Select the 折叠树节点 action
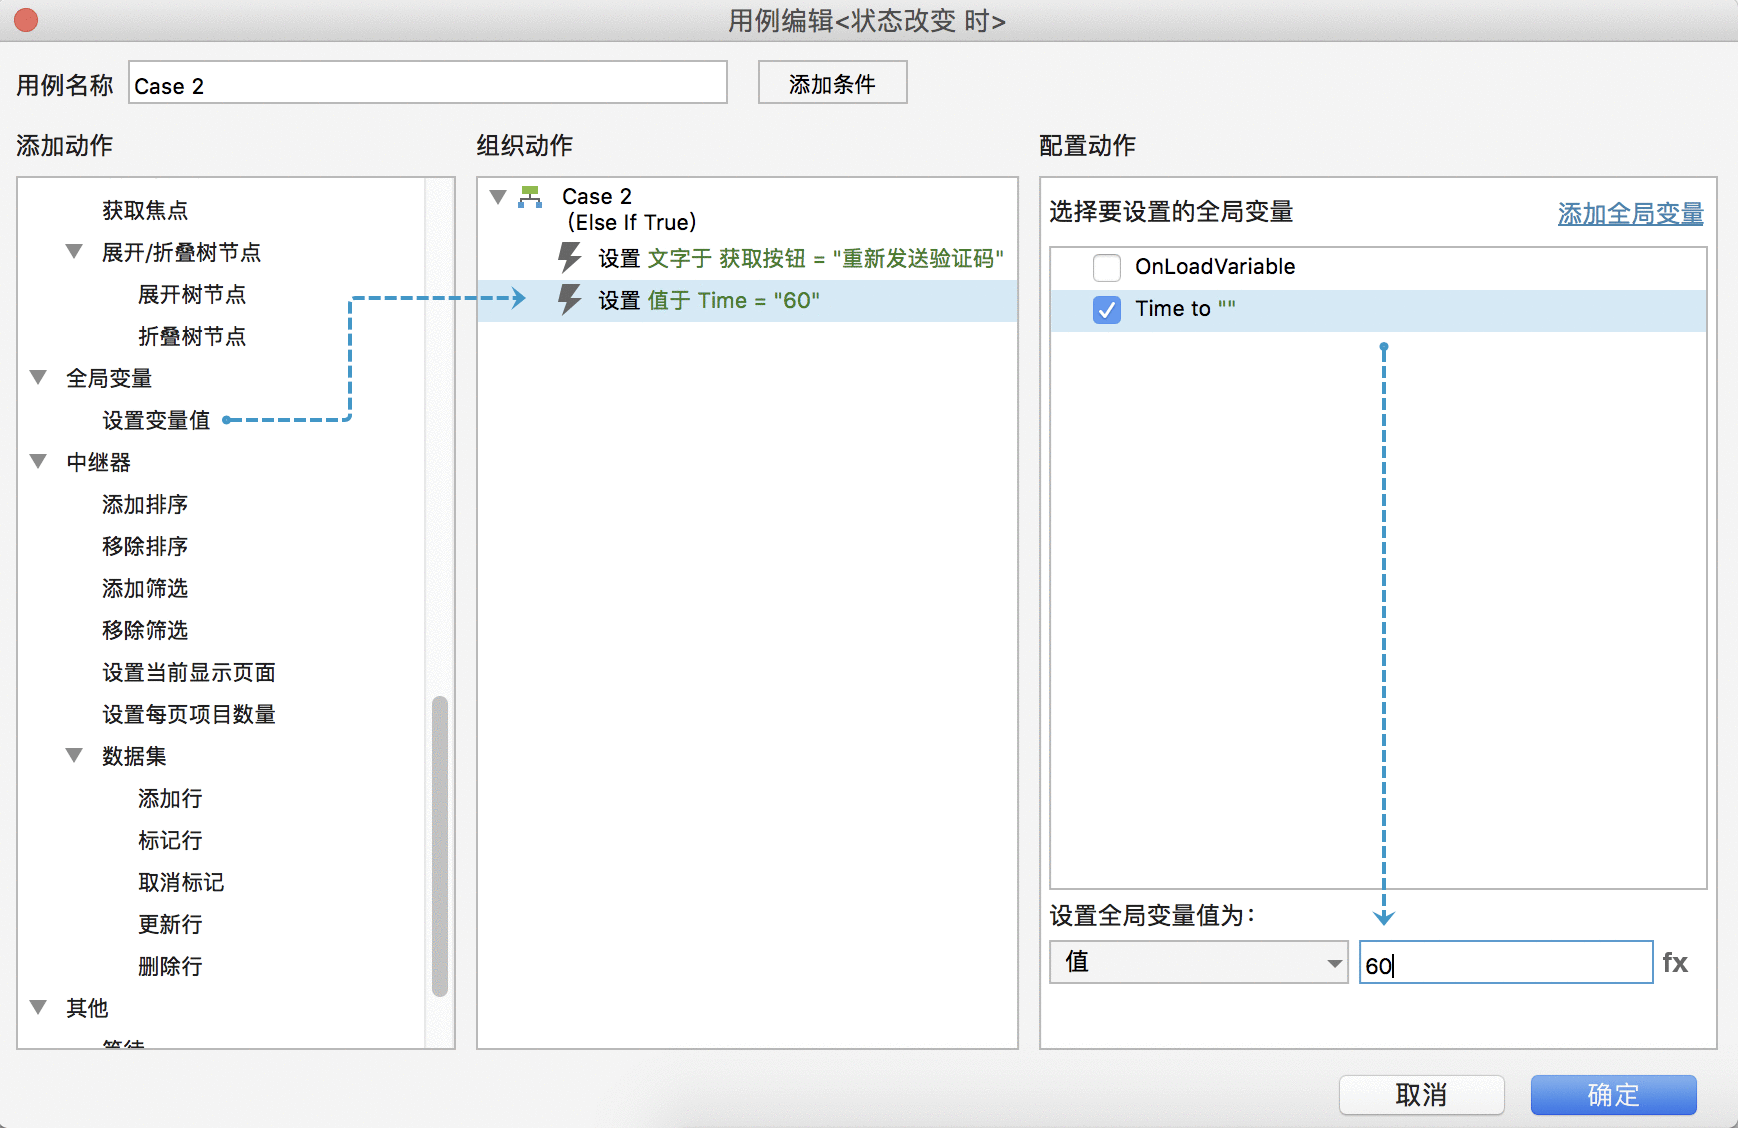The height and width of the screenshot is (1128, 1738). [192, 336]
